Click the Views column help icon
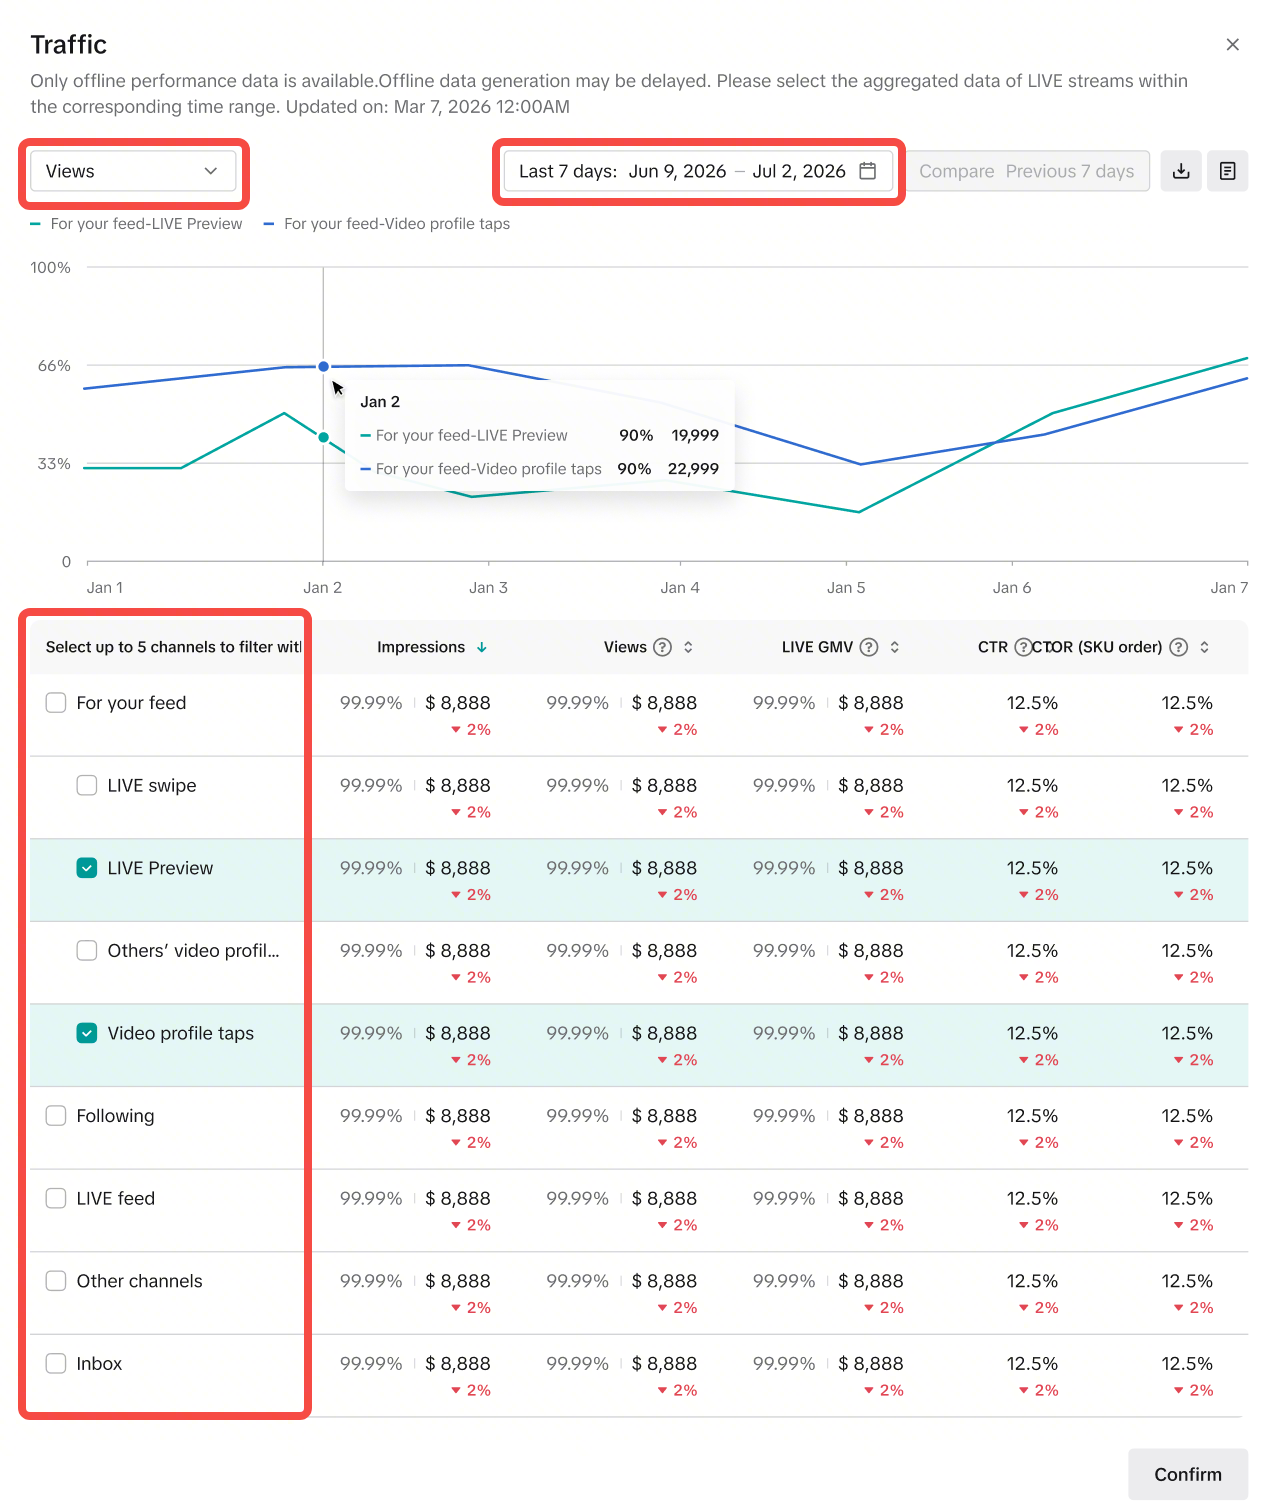The height and width of the screenshot is (1504, 1278). point(662,647)
